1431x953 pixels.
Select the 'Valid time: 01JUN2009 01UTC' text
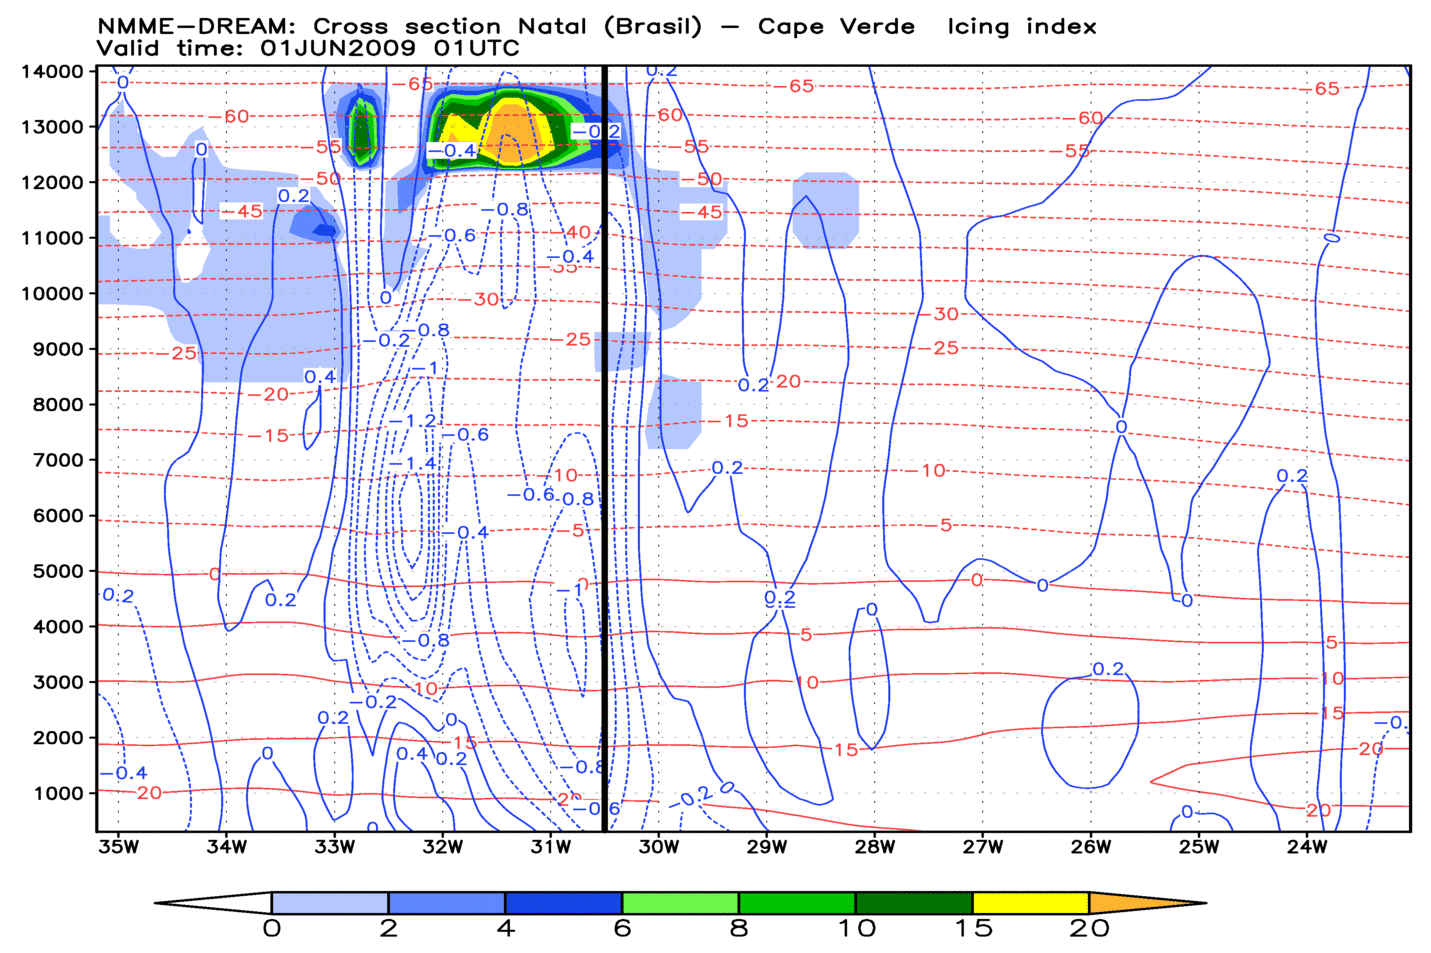[x=308, y=48]
